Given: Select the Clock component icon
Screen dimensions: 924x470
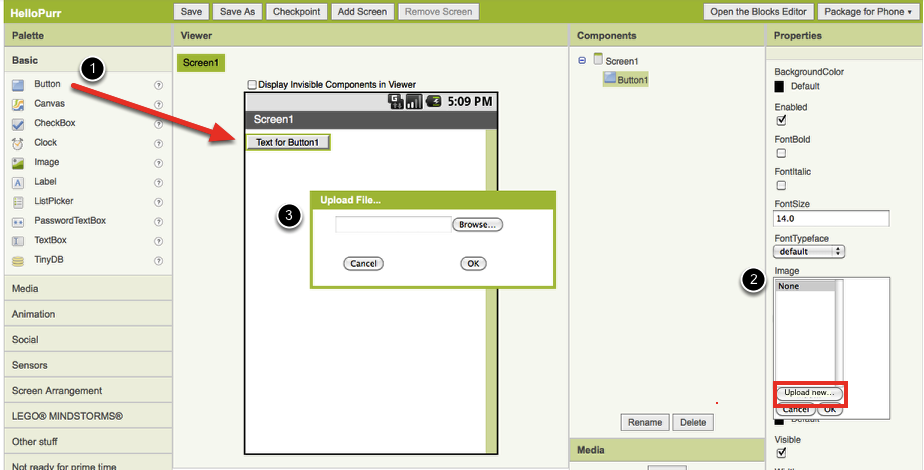Looking at the screenshot, I should tap(18, 144).
